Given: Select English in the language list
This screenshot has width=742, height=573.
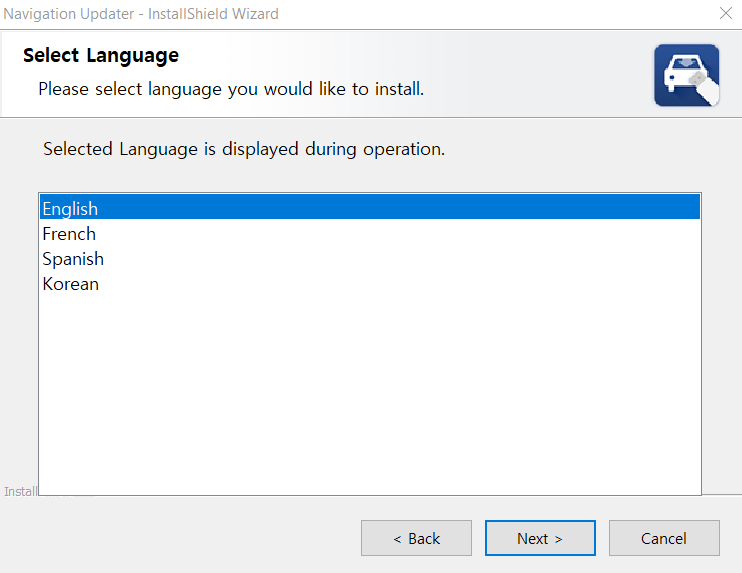Looking at the screenshot, I should [x=370, y=207].
